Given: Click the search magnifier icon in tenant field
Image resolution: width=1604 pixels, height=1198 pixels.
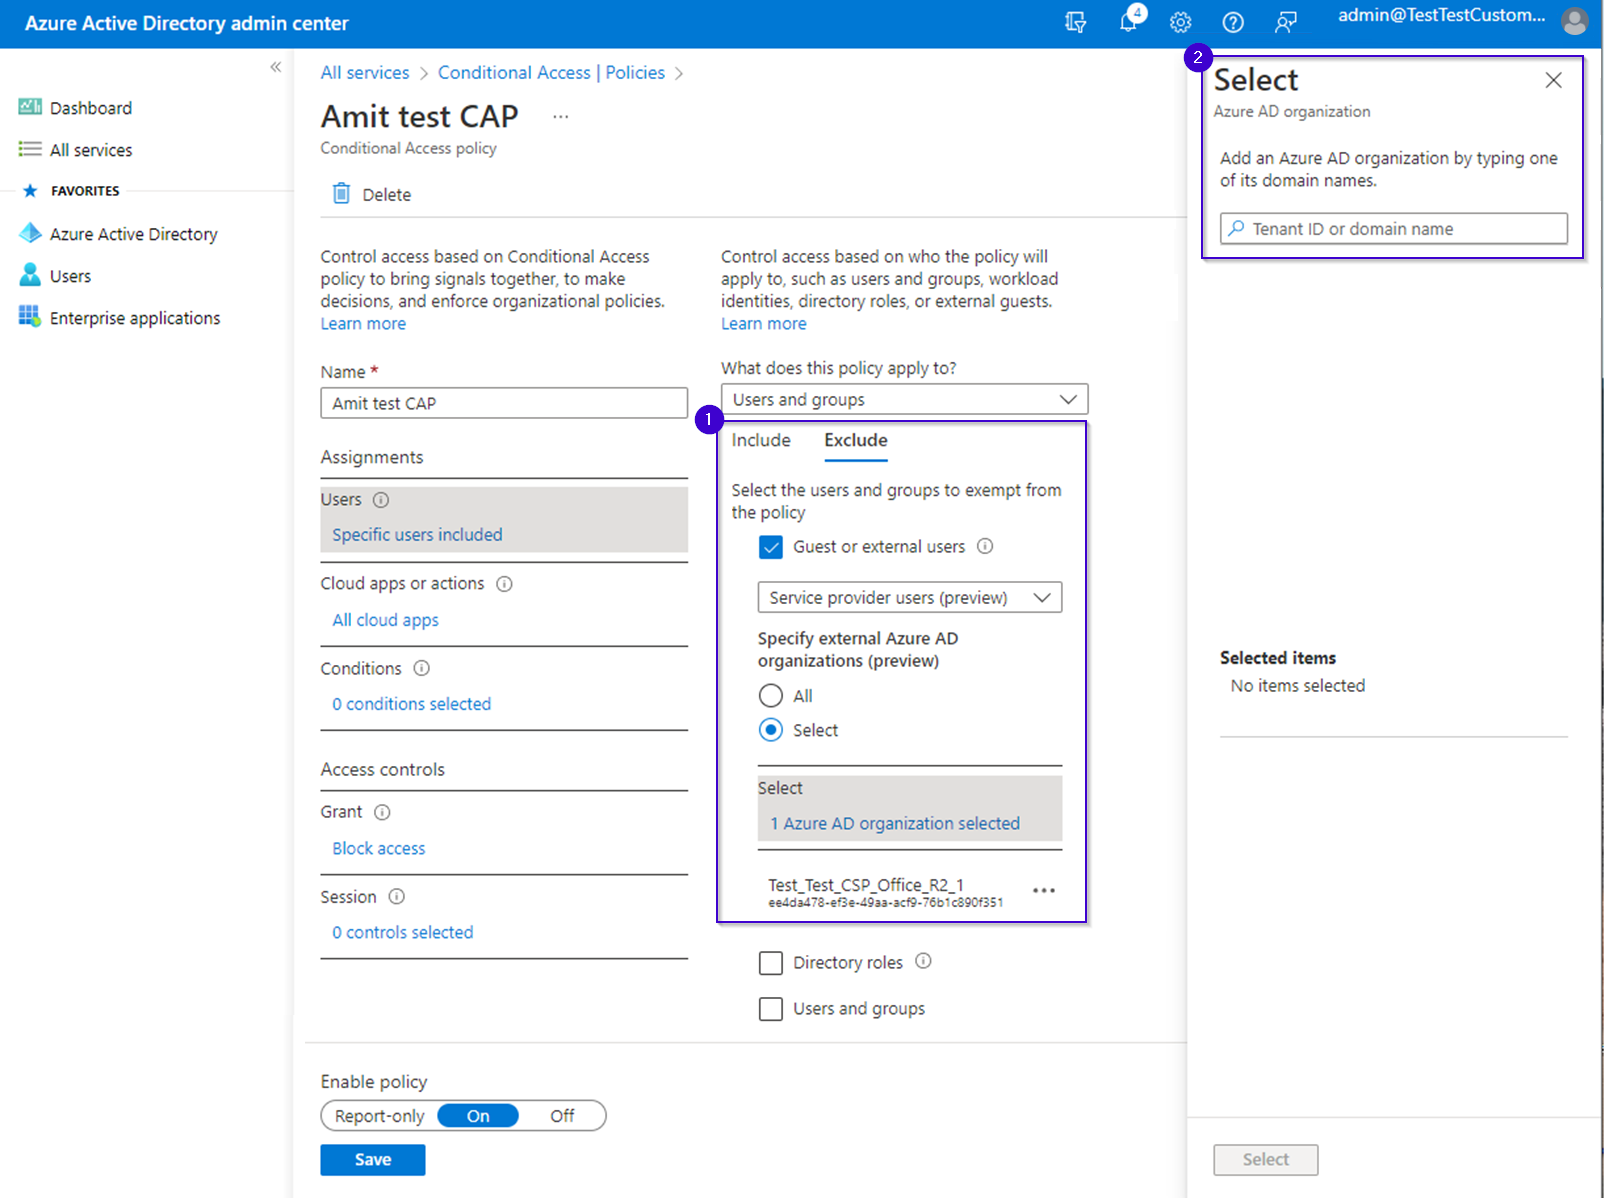Looking at the screenshot, I should click(x=1237, y=228).
